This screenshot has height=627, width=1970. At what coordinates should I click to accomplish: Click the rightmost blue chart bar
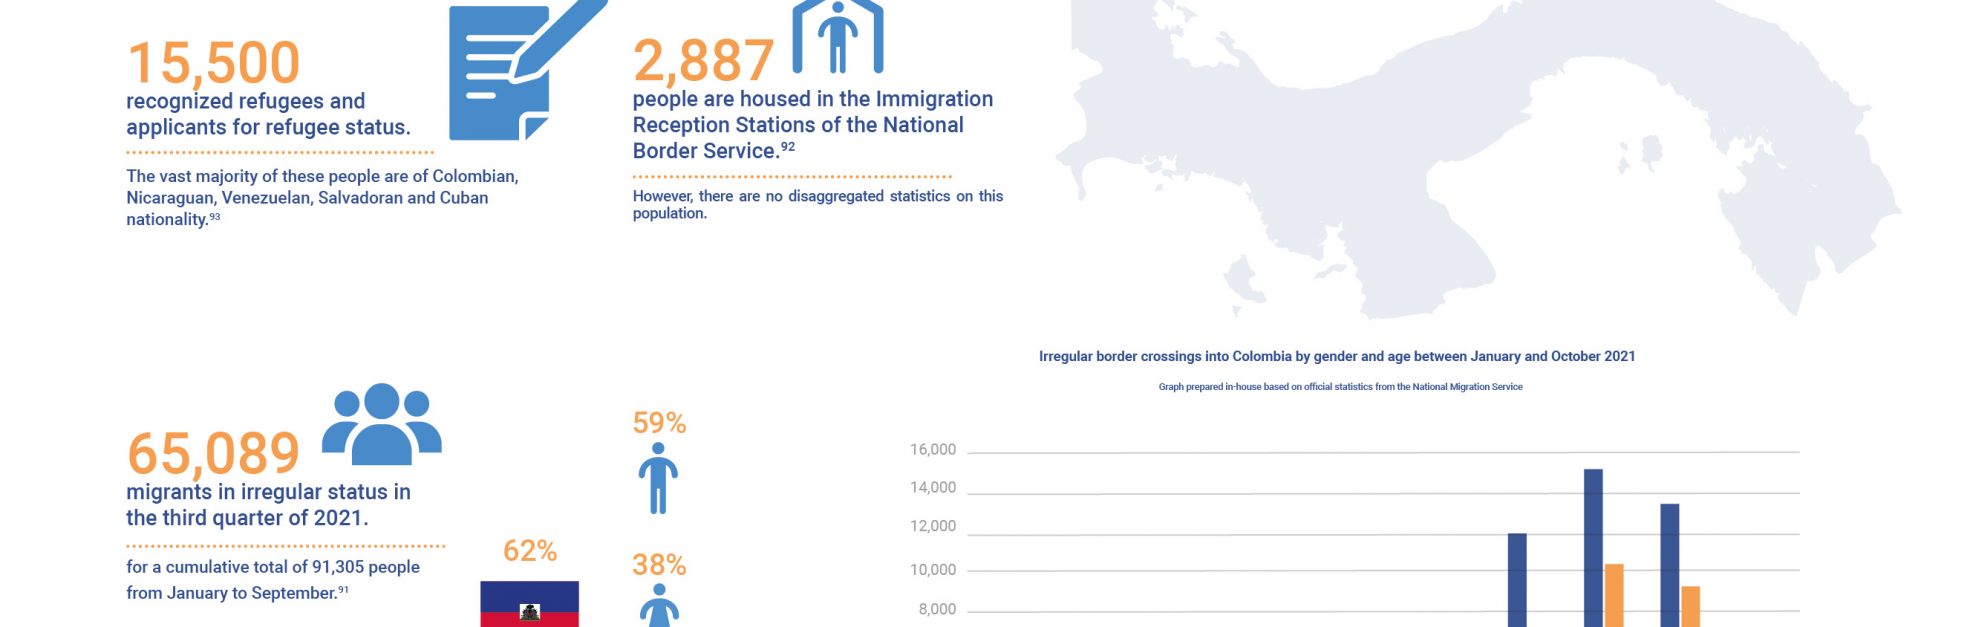coord(1670,565)
